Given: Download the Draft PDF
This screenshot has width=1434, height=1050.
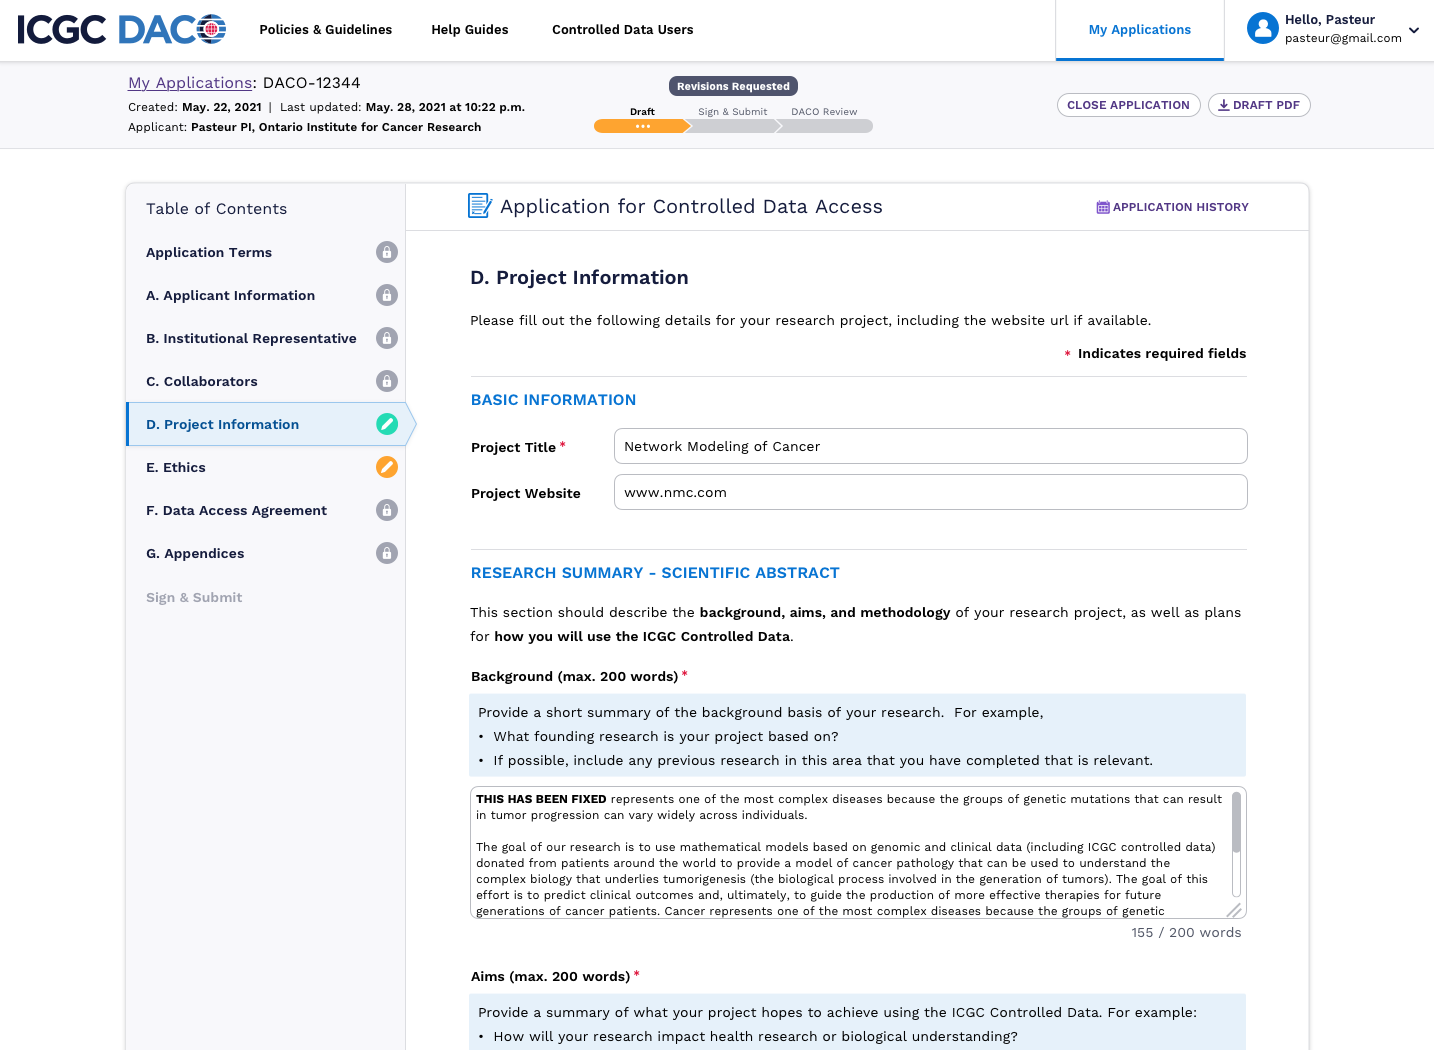Looking at the screenshot, I should [1259, 105].
